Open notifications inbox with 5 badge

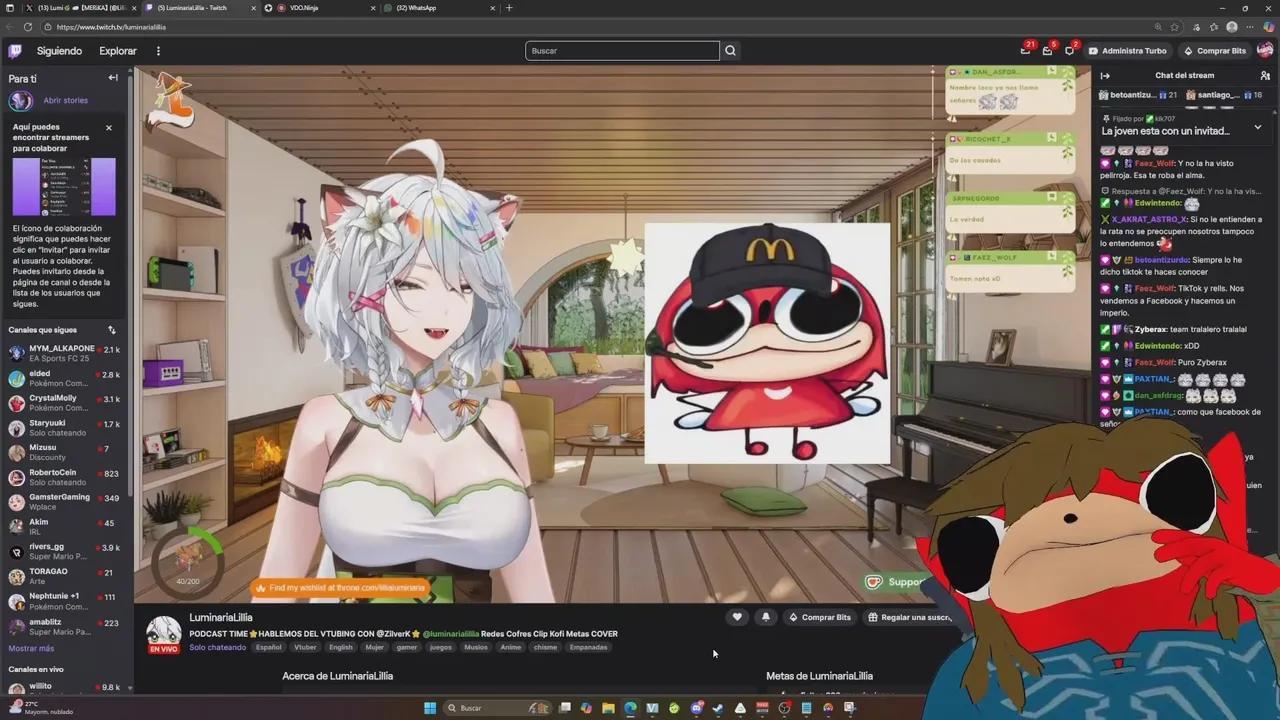(x=1048, y=50)
